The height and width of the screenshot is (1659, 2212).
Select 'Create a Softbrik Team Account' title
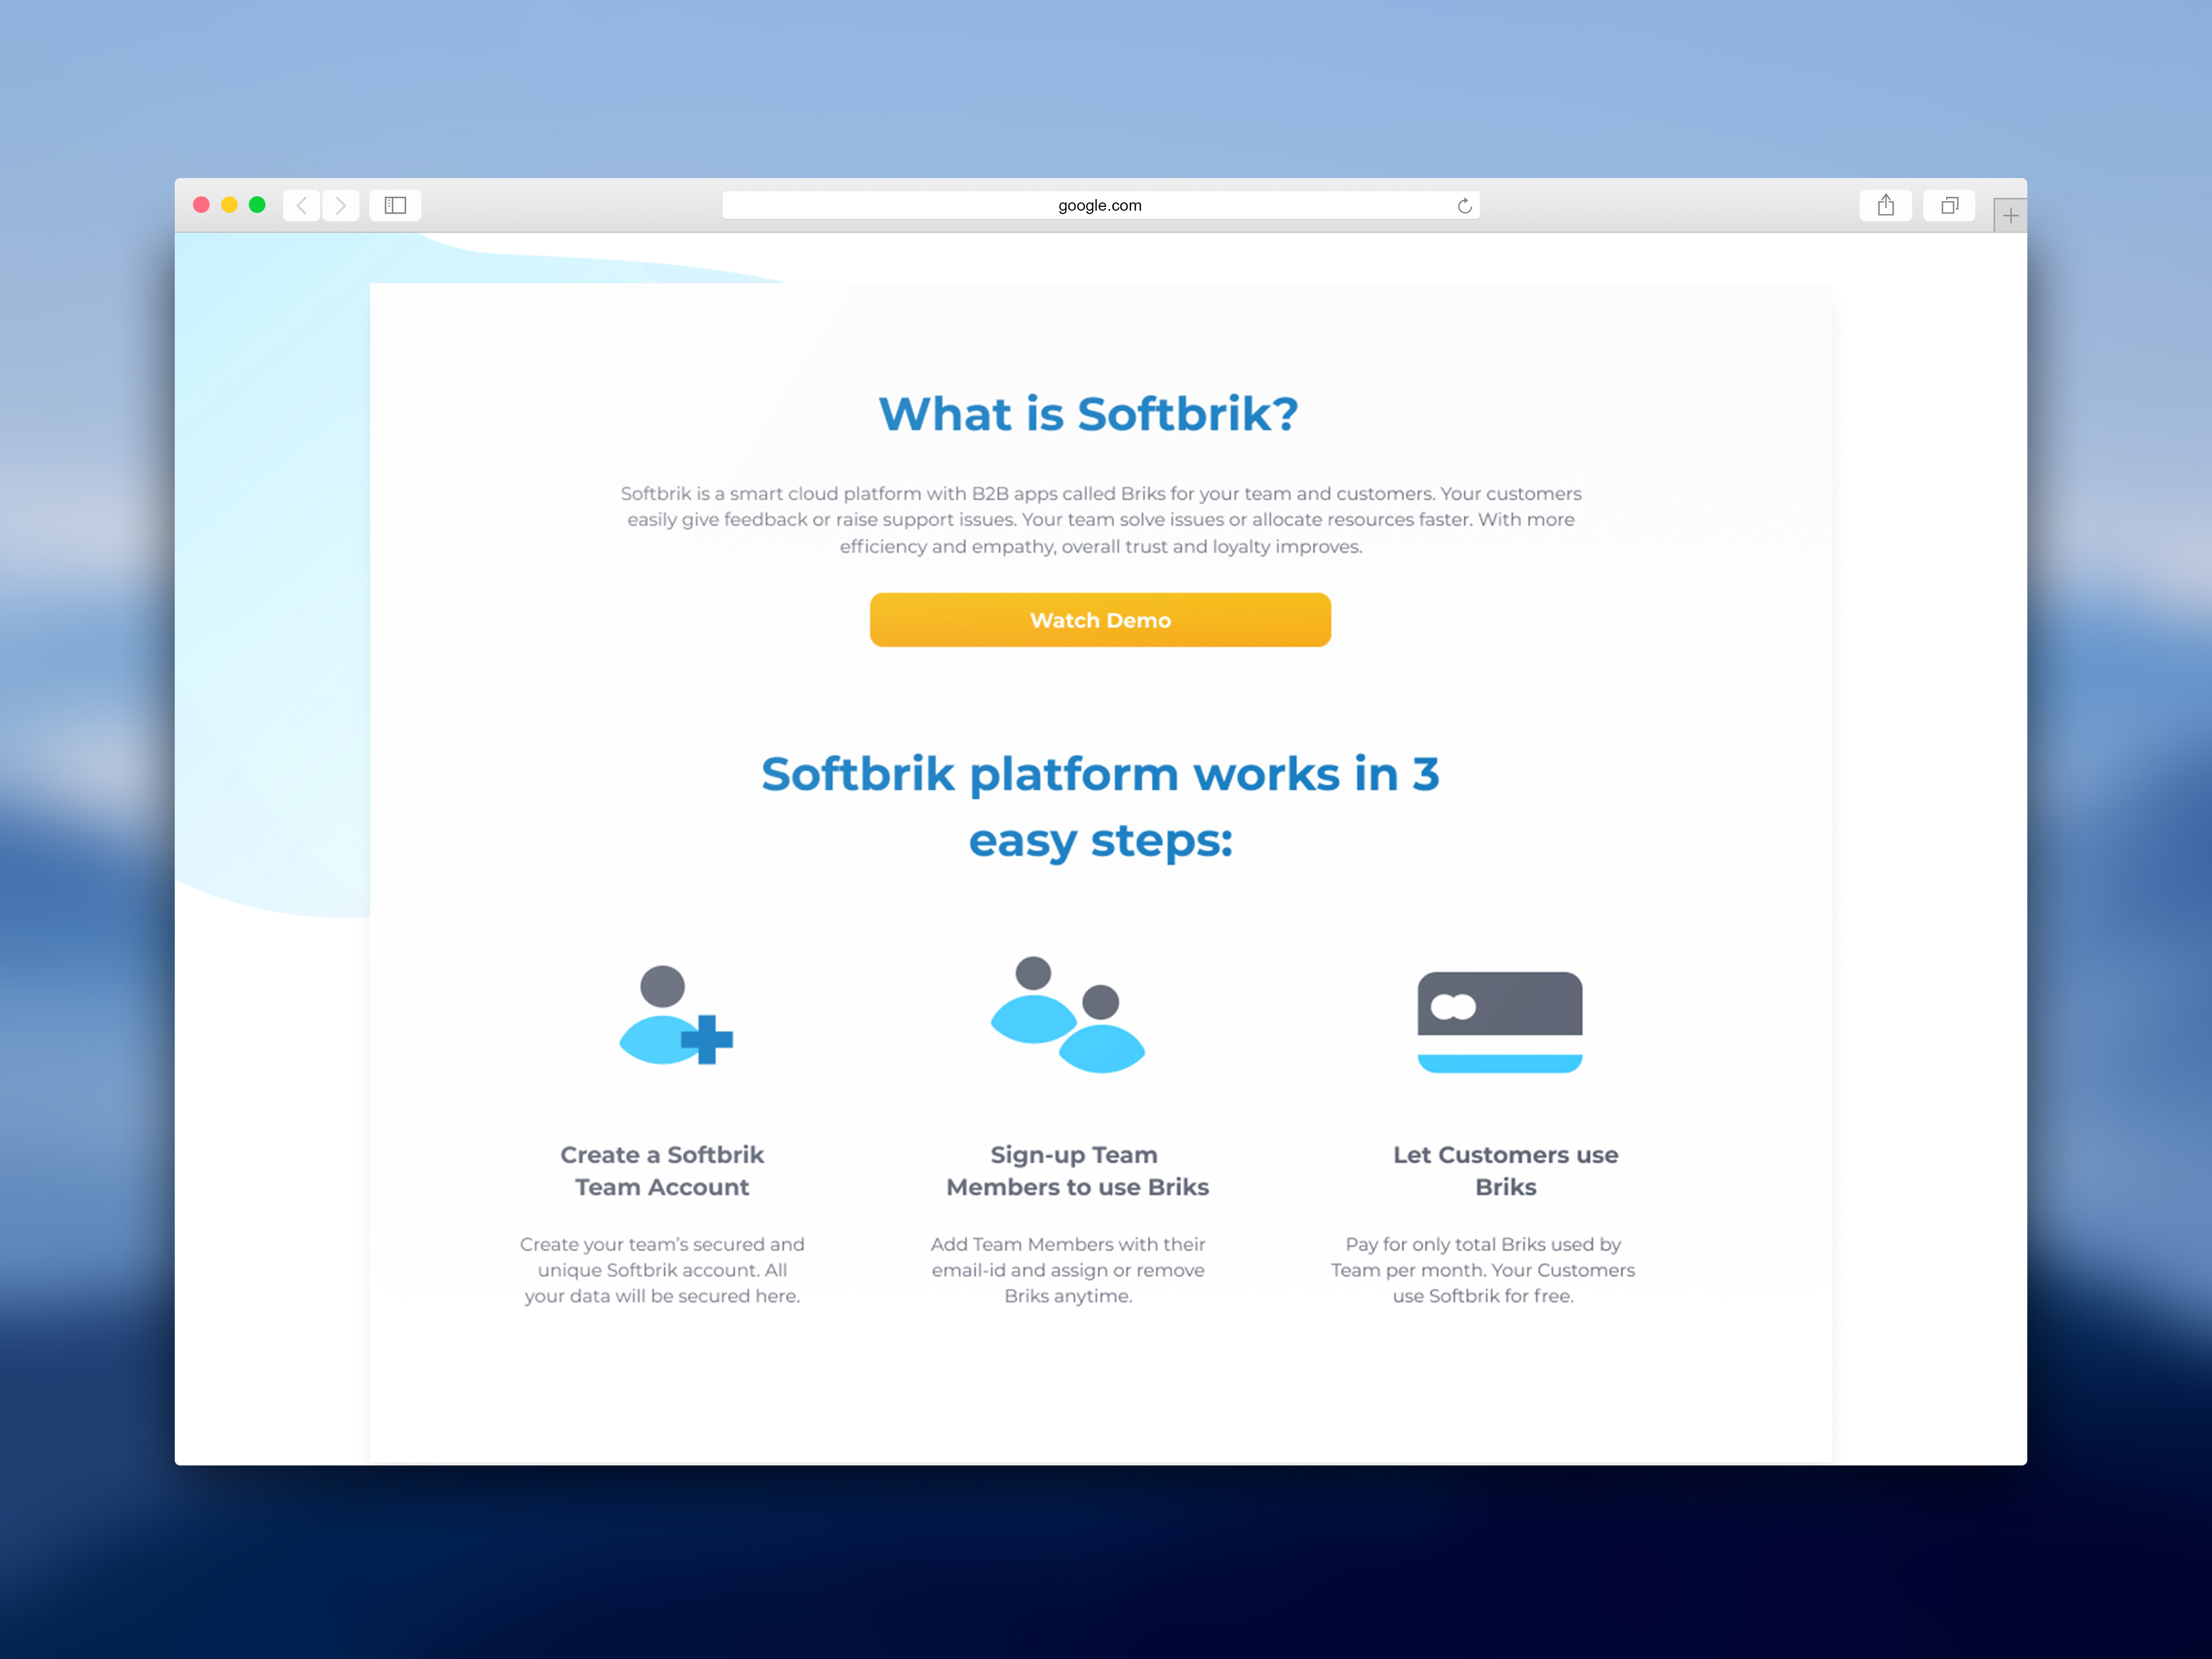[662, 1170]
